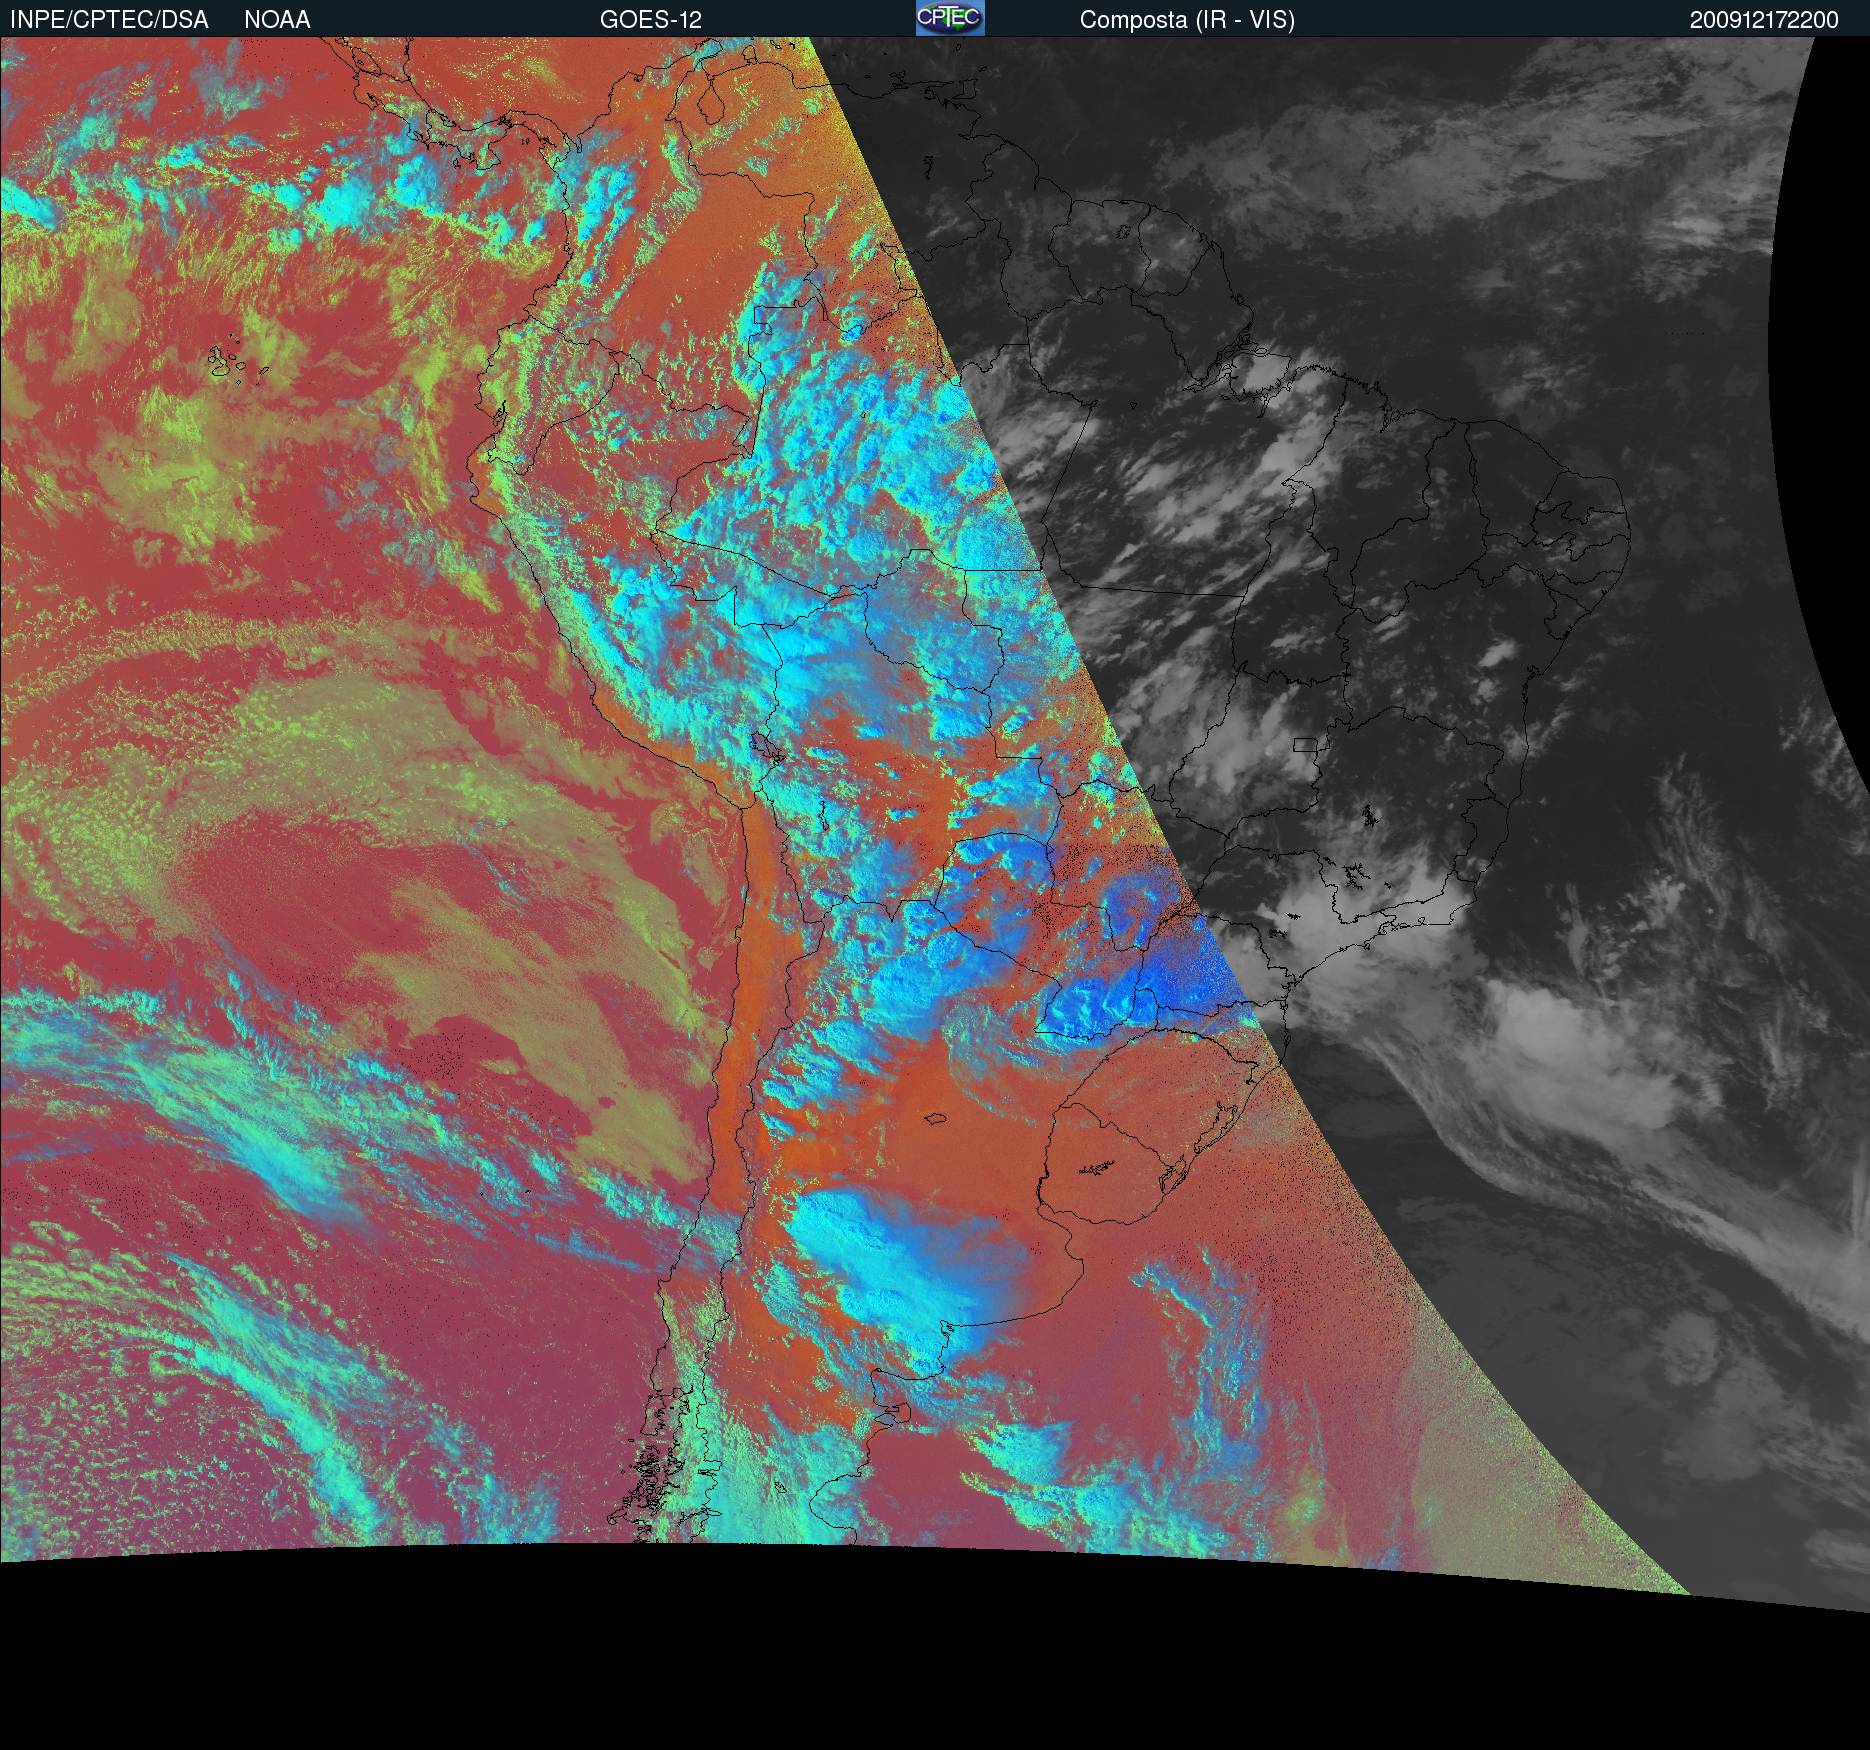This screenshot has width=1870, height=1750.
Task: Click the 200912172200 timestamp
Action: [x=1764, y=20]
